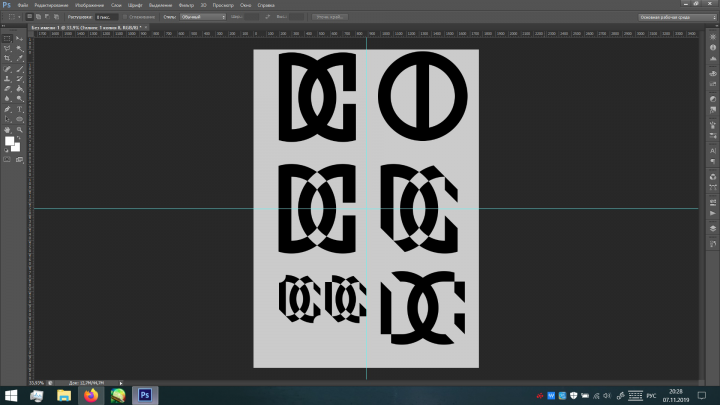Select the Eyedropper tool
The width and height of the screenshot is (720, 405).
(19, 59)
